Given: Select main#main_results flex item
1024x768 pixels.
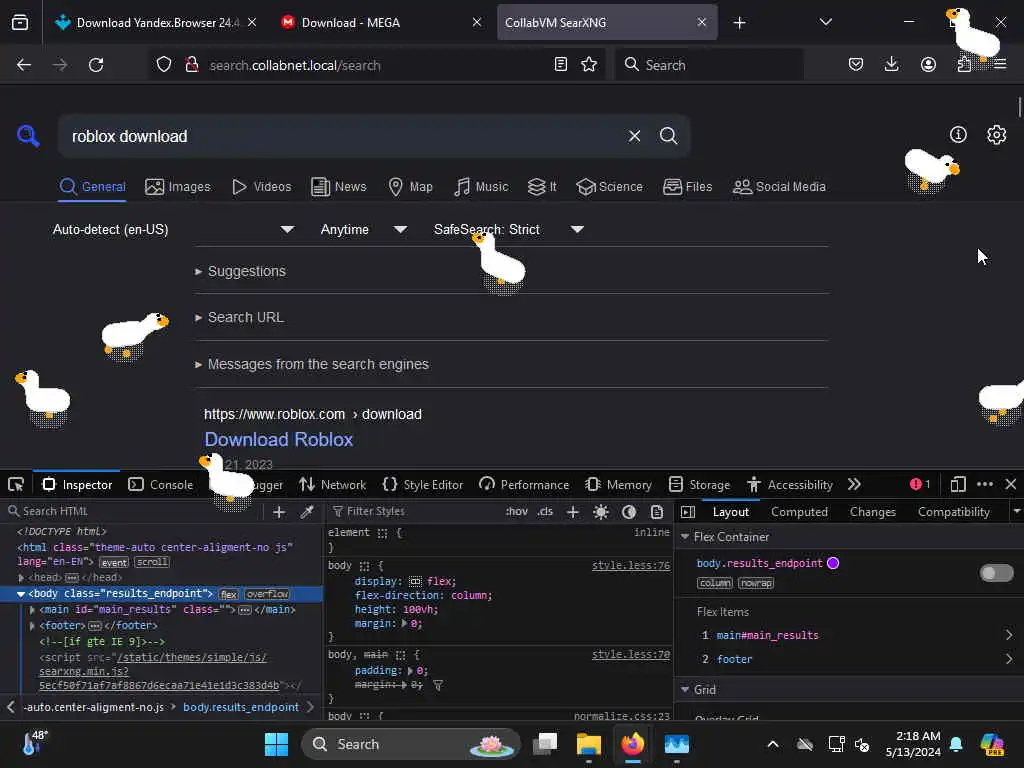Looking at the screenshot, I should (x=767, y=635).
